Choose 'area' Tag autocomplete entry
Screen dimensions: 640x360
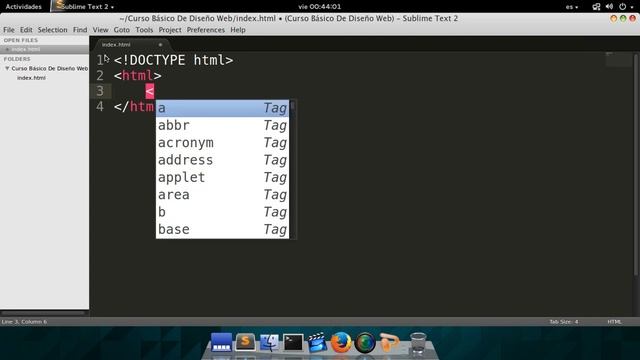222,195
